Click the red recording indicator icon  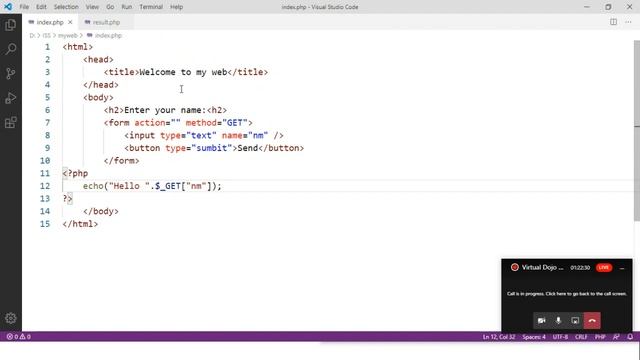(515, 267)
